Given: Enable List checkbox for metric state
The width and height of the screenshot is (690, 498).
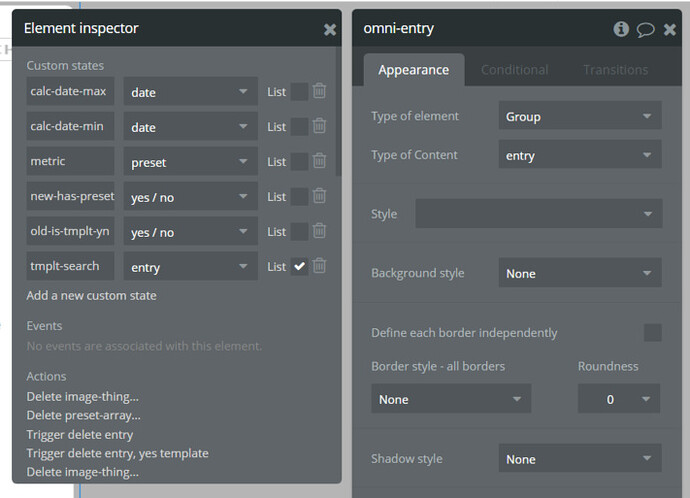Looking at the screenshot, I should [299, 161].
